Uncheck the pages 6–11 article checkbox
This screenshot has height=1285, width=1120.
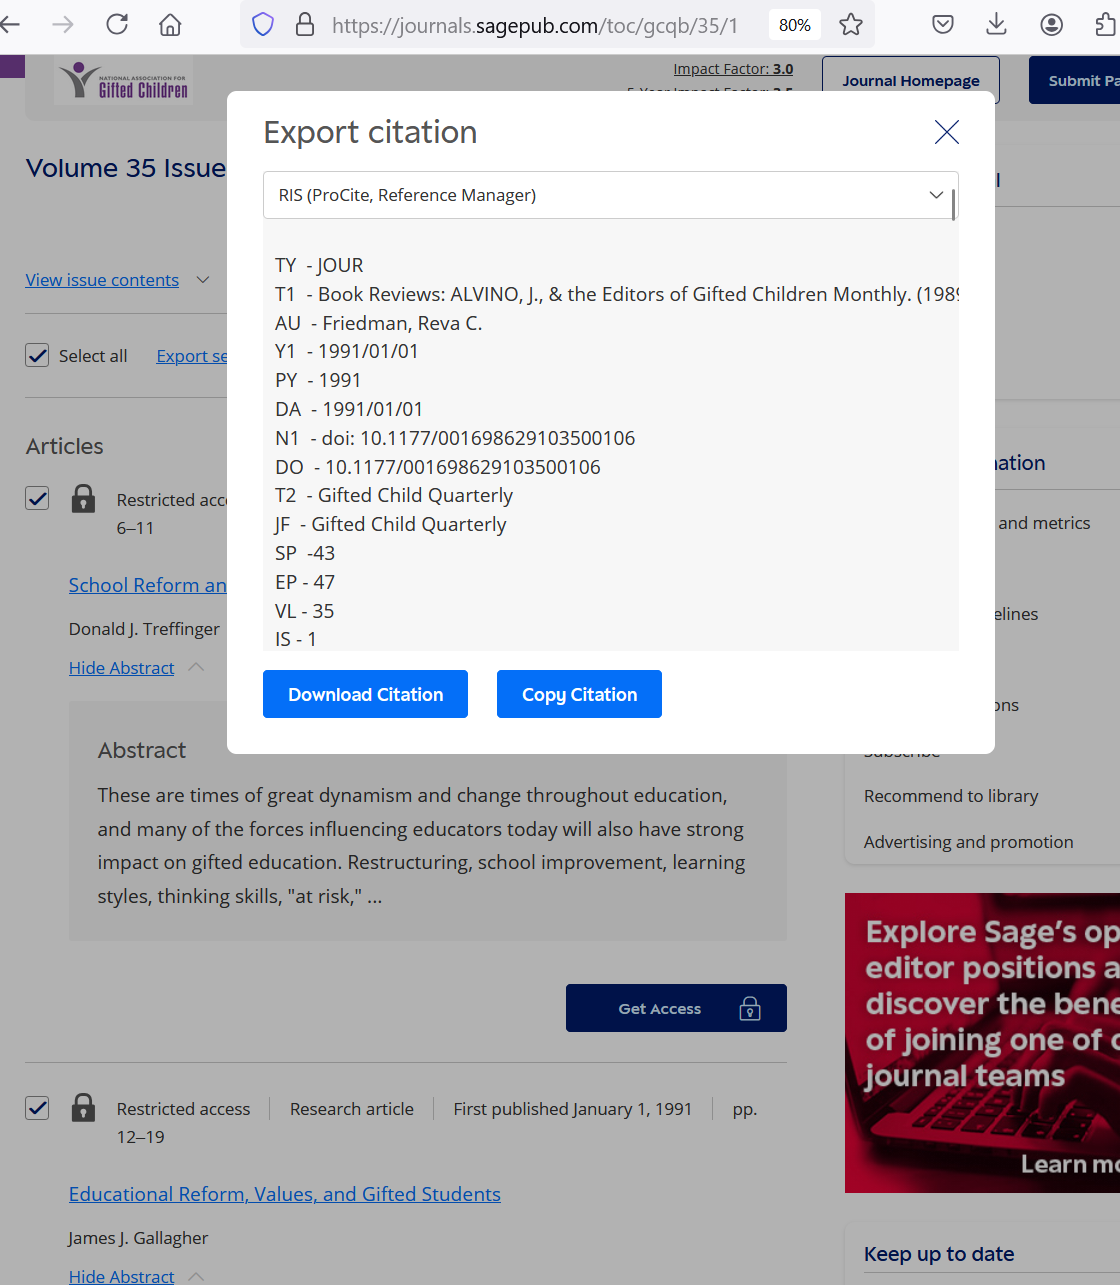(37, 498)
